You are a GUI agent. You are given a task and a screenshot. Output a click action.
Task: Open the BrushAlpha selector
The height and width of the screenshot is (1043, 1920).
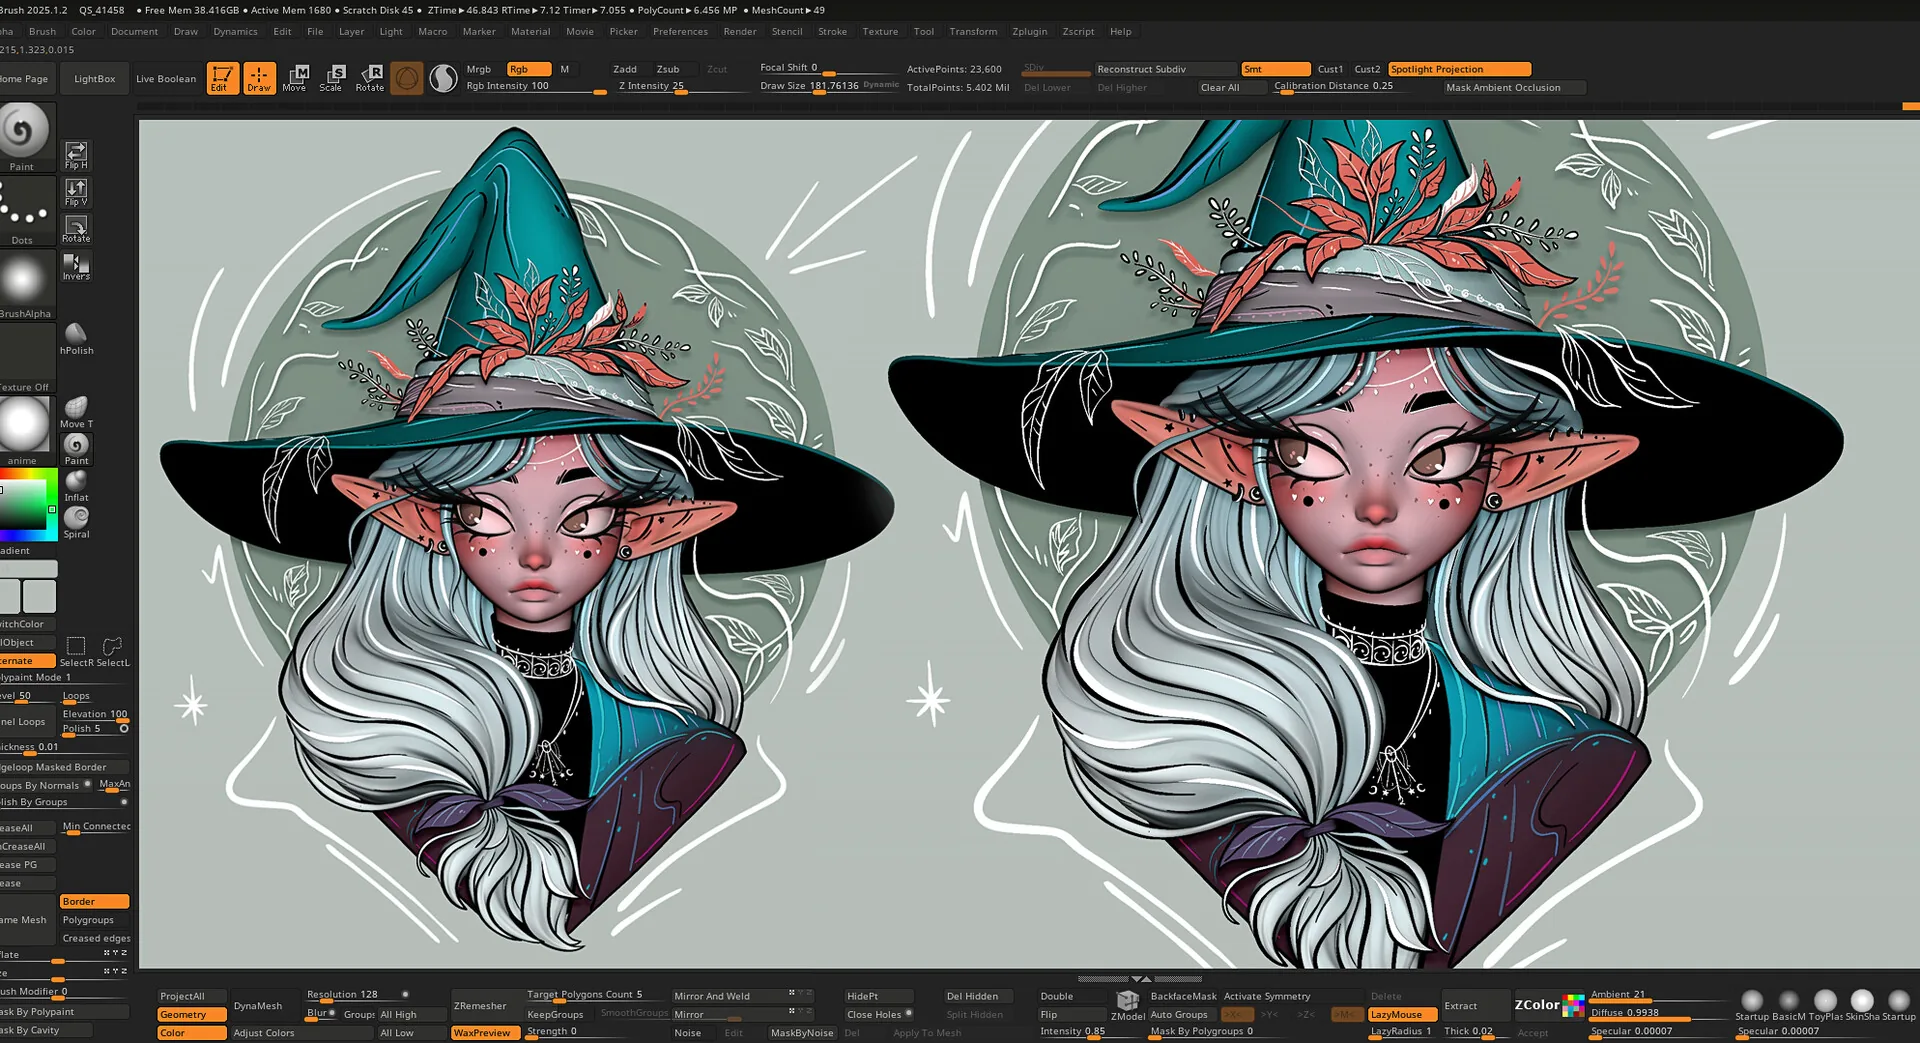(x=24, y=285)
